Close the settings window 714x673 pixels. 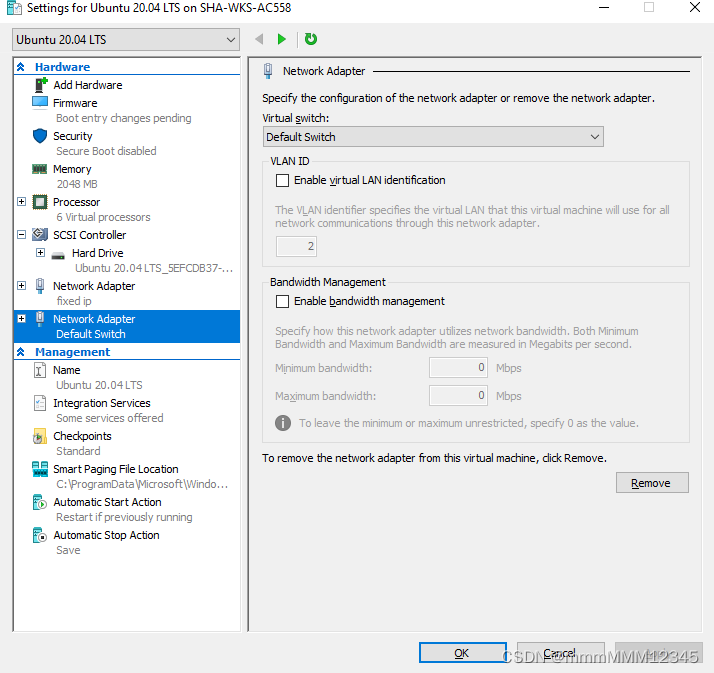pos(694,7)
